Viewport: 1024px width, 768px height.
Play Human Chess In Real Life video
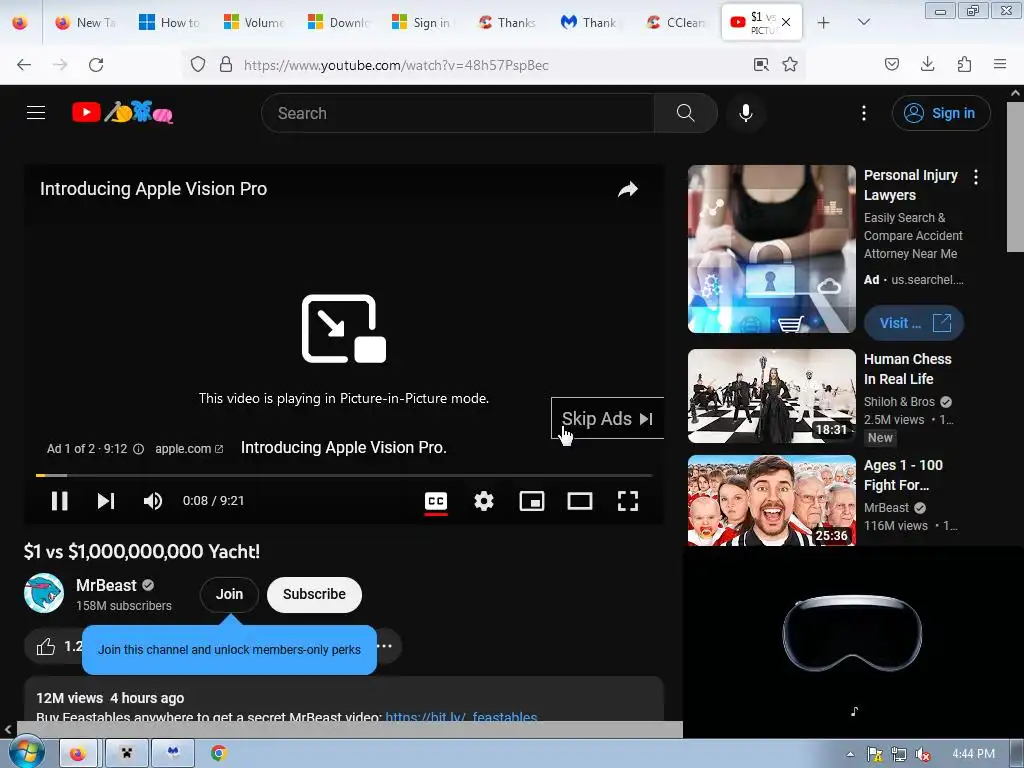771,396
